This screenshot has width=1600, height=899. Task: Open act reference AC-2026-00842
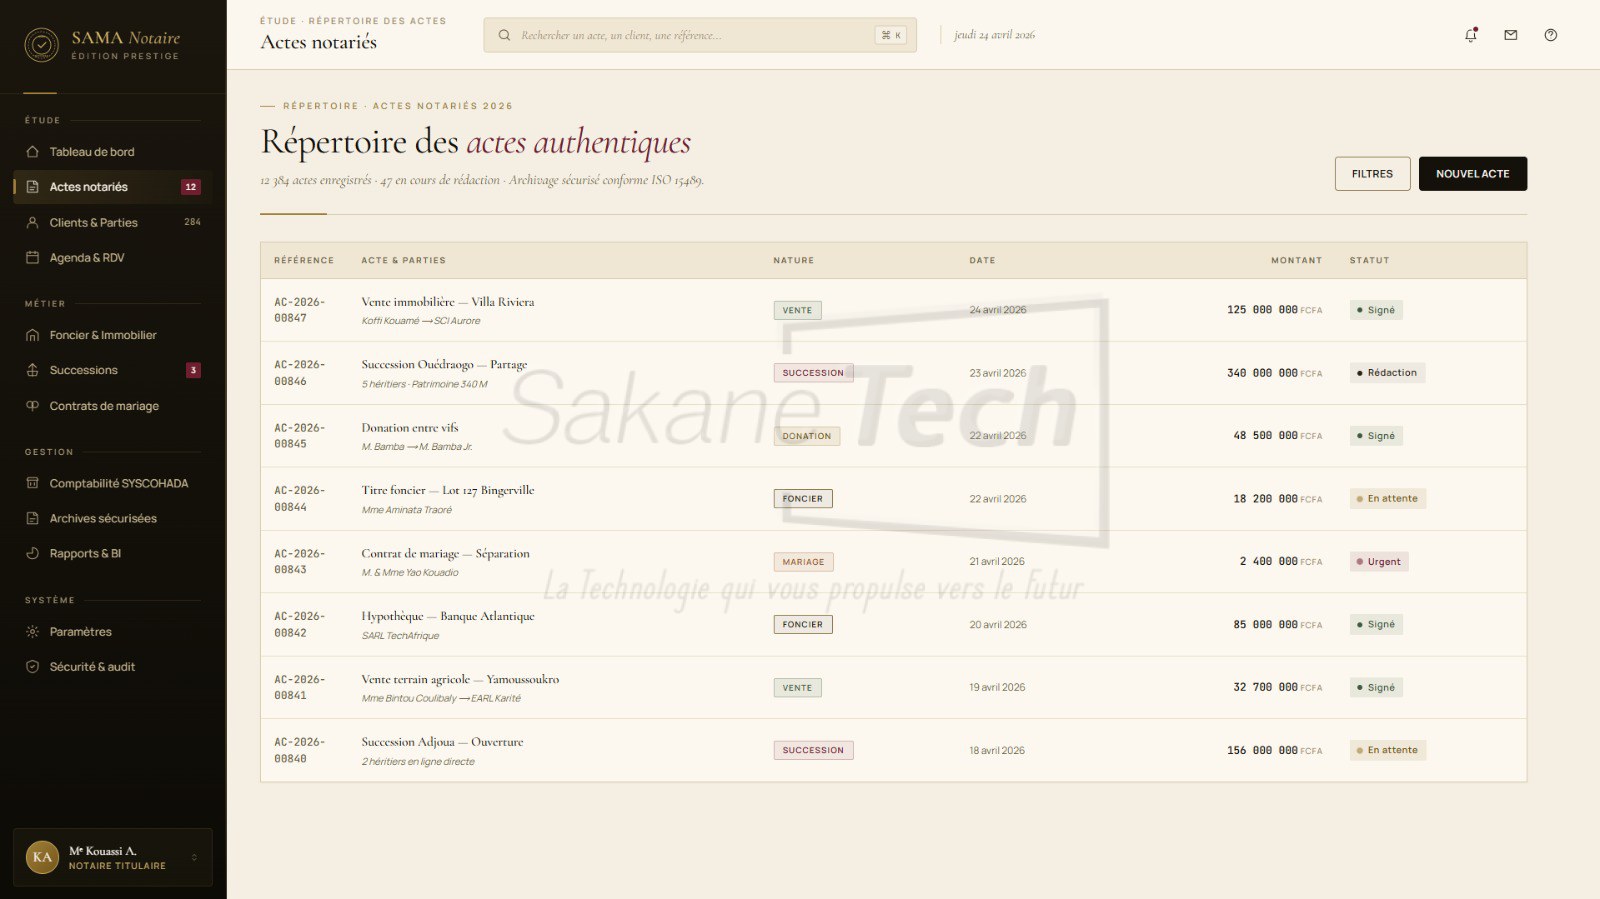coord(299,625)
